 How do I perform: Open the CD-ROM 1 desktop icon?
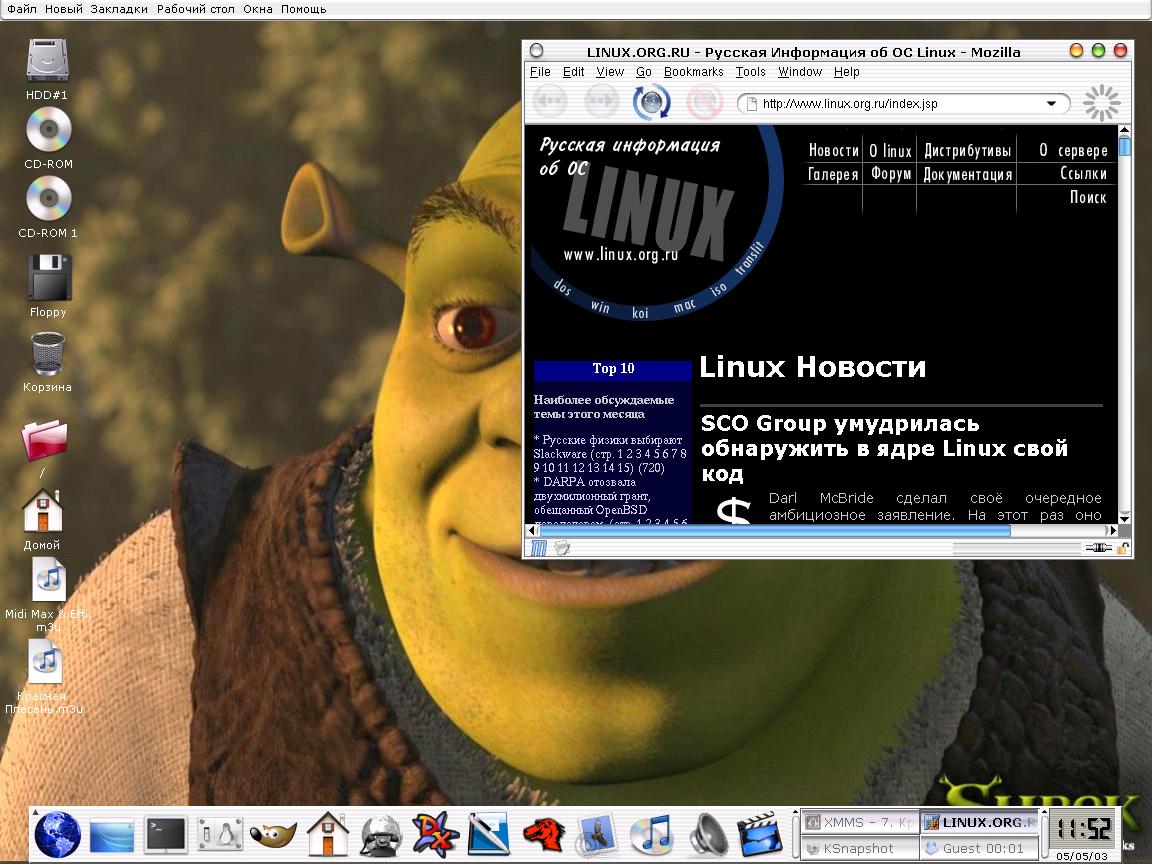[x=48, y=208]
